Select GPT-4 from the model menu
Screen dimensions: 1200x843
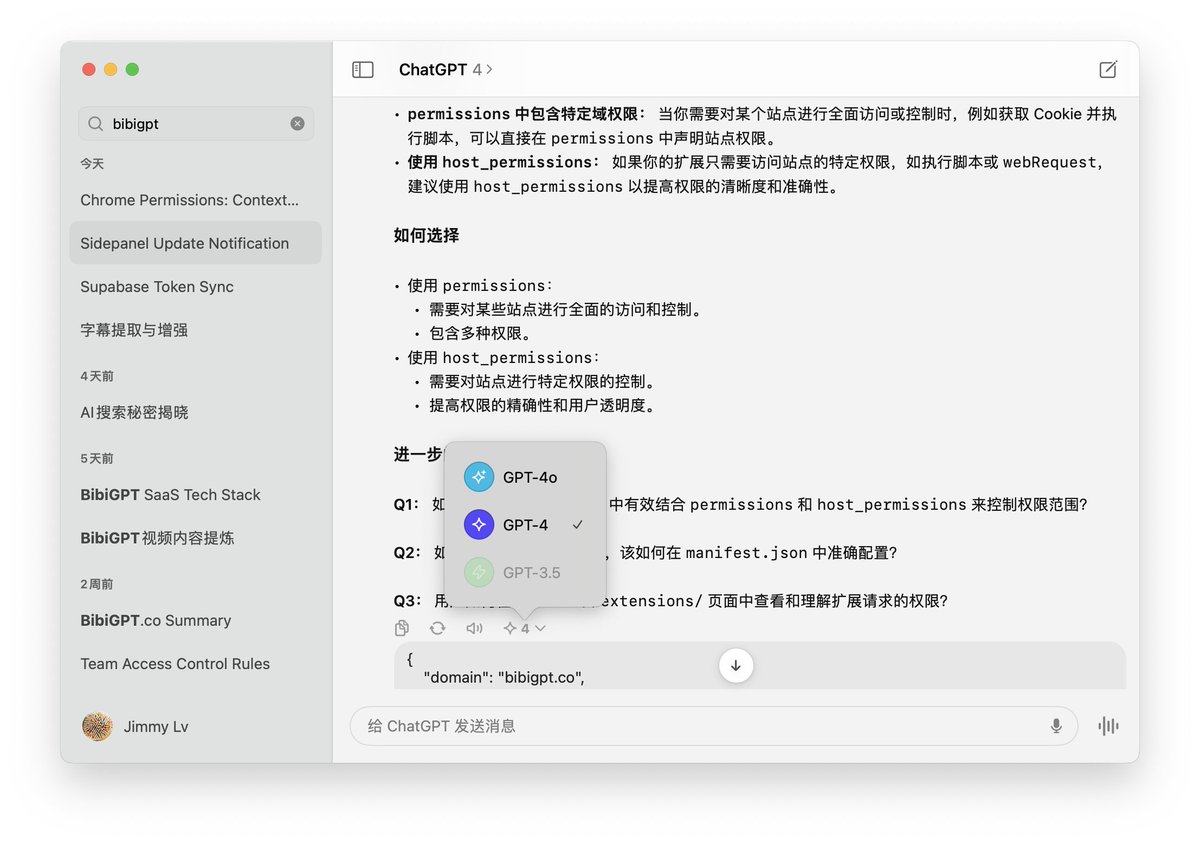(525, 525)
